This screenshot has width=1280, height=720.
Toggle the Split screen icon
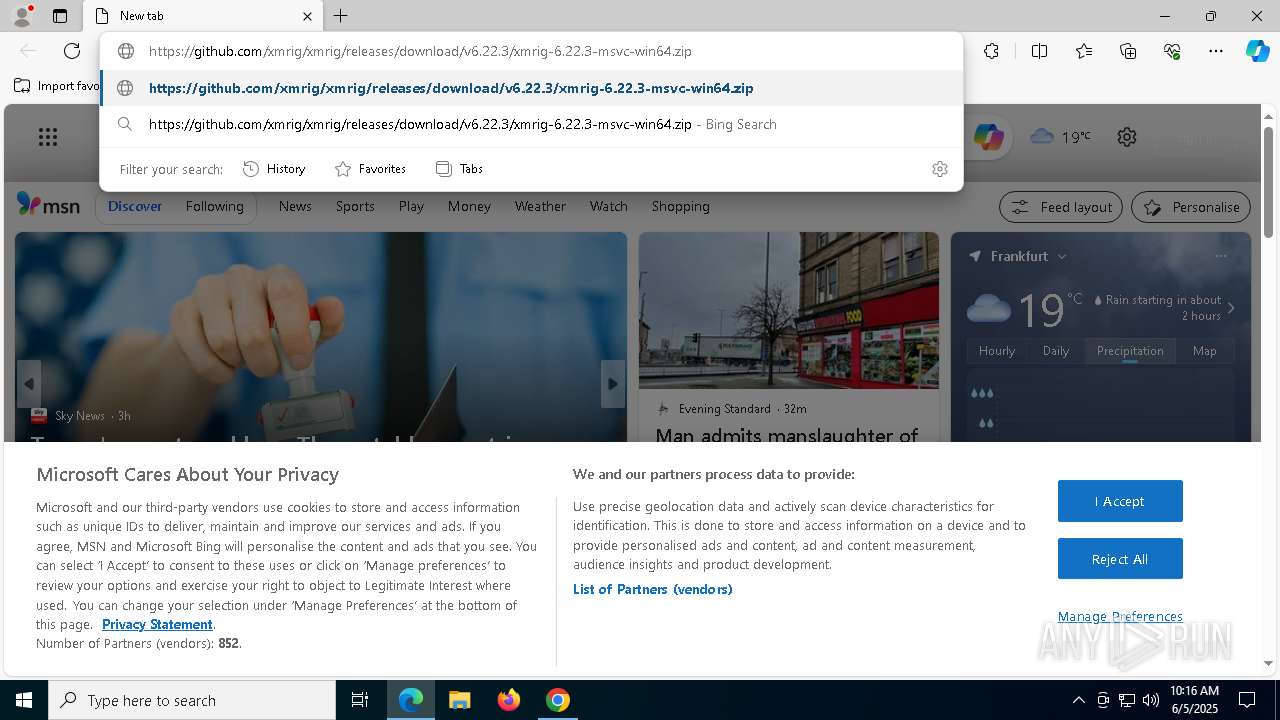point(1039,51)
